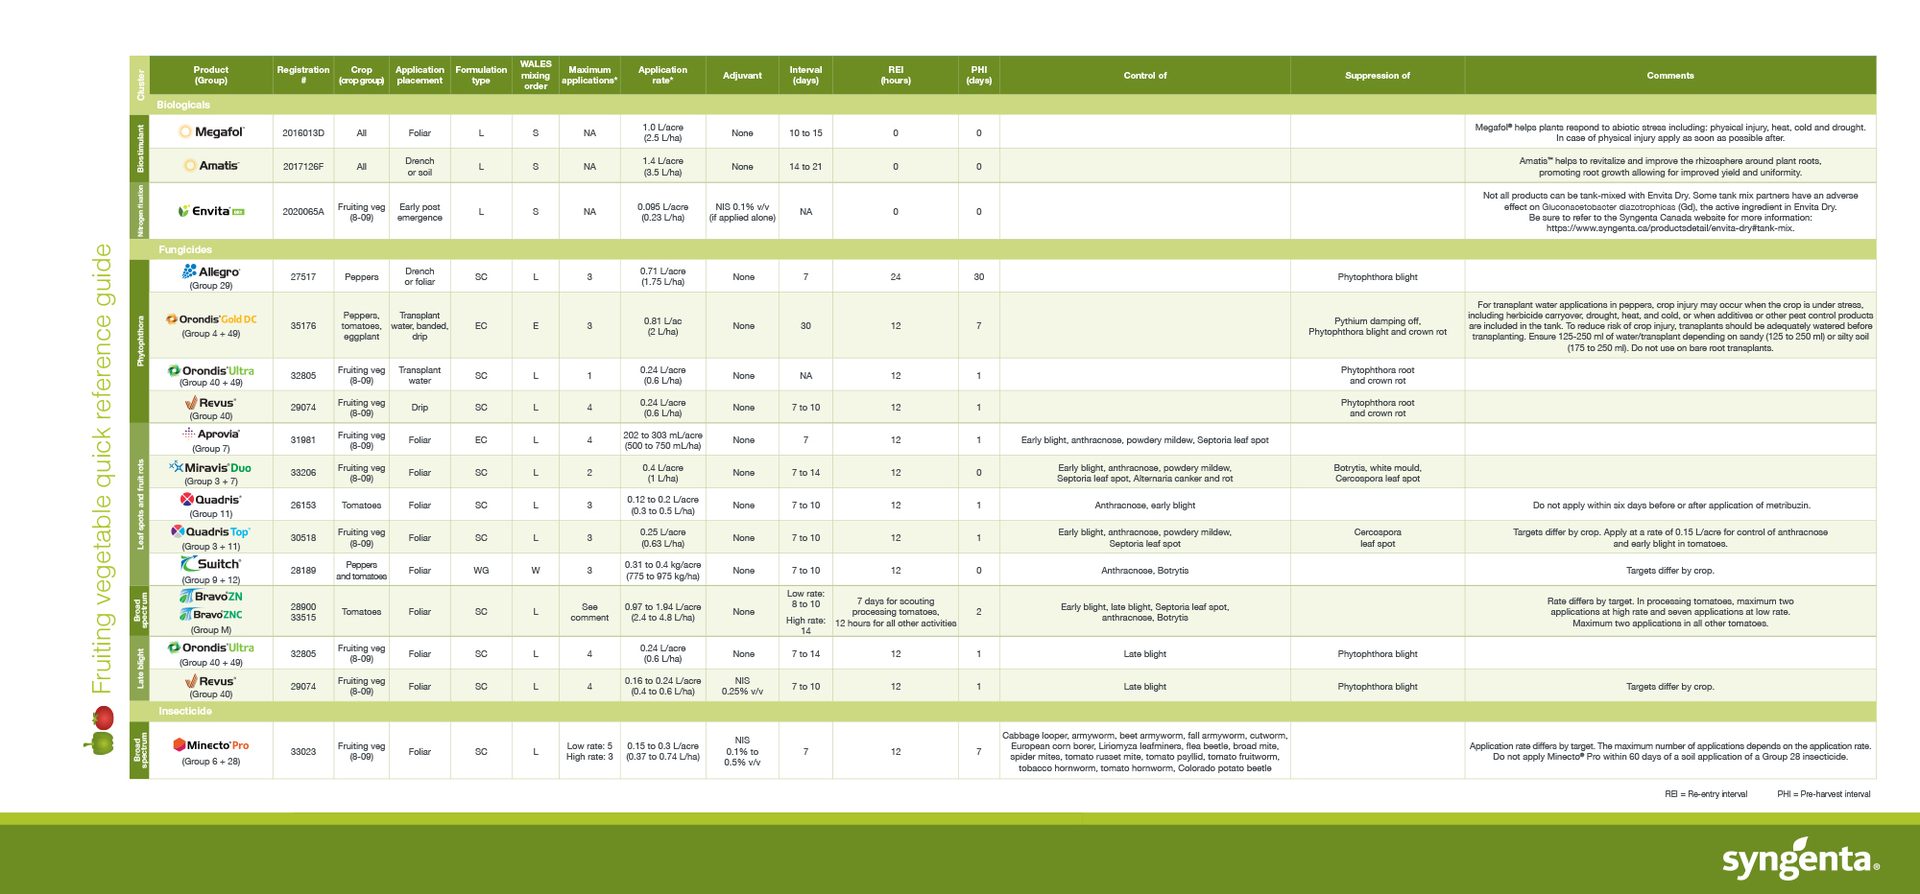Click 'REI = Re-entry interval' legend
The width and height of the screenshot is (1920, 894).
click(1706, 794)
